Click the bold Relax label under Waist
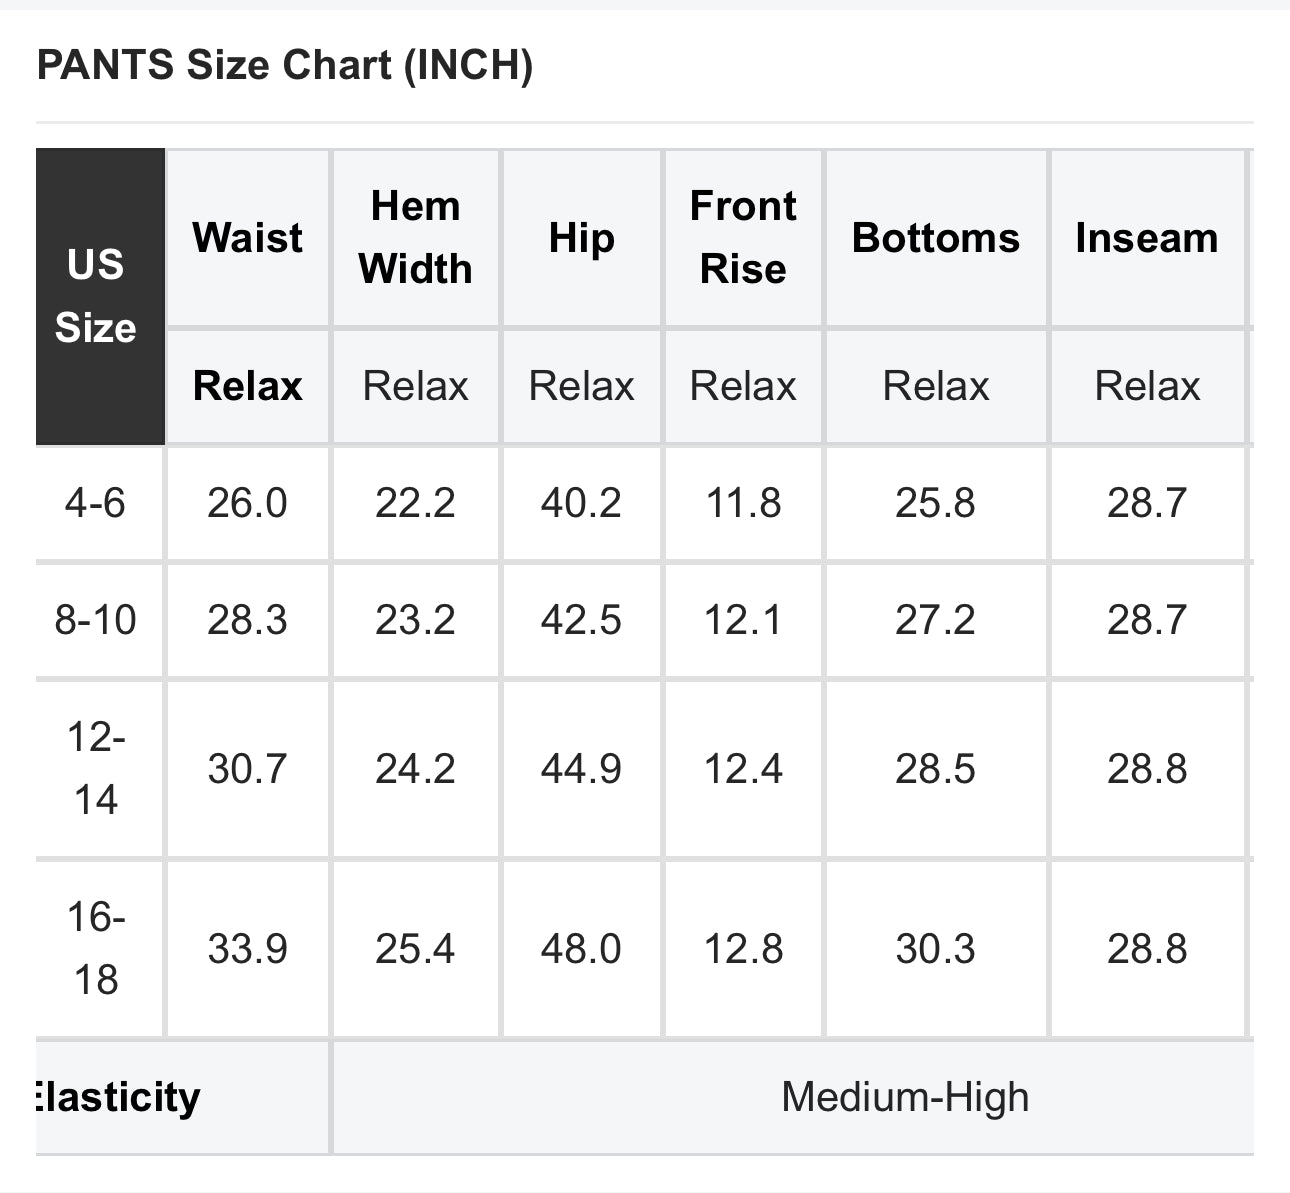This screenshot has height=1193, width=1290. pyautogui.click(x=247, y=386)
